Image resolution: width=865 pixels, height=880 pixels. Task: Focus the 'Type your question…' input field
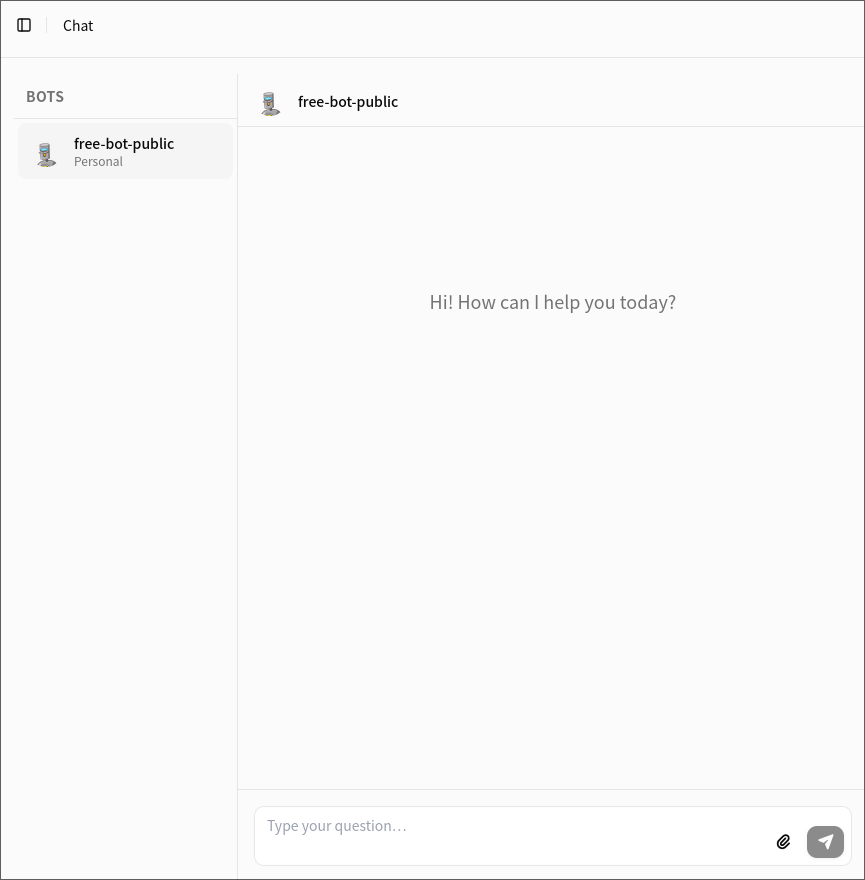510,827
